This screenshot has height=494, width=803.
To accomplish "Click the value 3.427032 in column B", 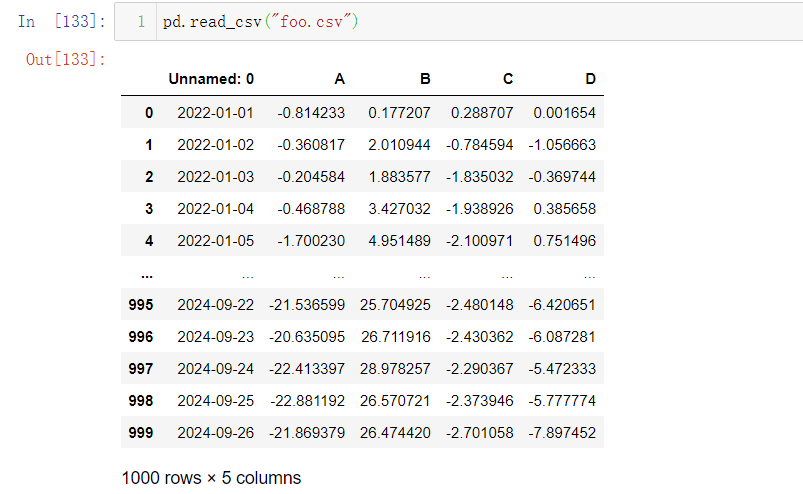I will click(x=399, y=209).
